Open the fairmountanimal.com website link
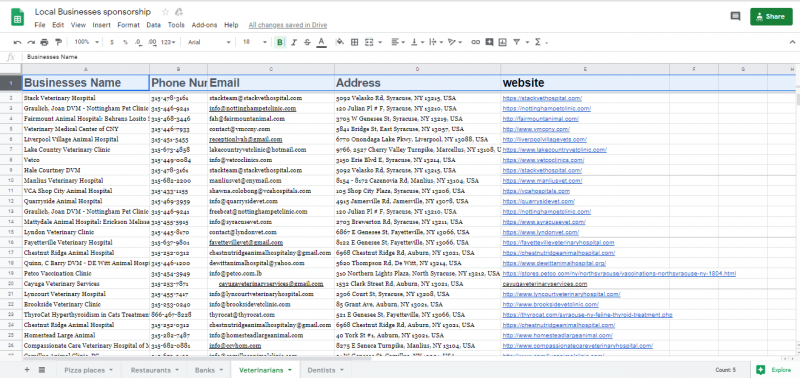Screen dimensions: 800x378 [x=540, y=118]
